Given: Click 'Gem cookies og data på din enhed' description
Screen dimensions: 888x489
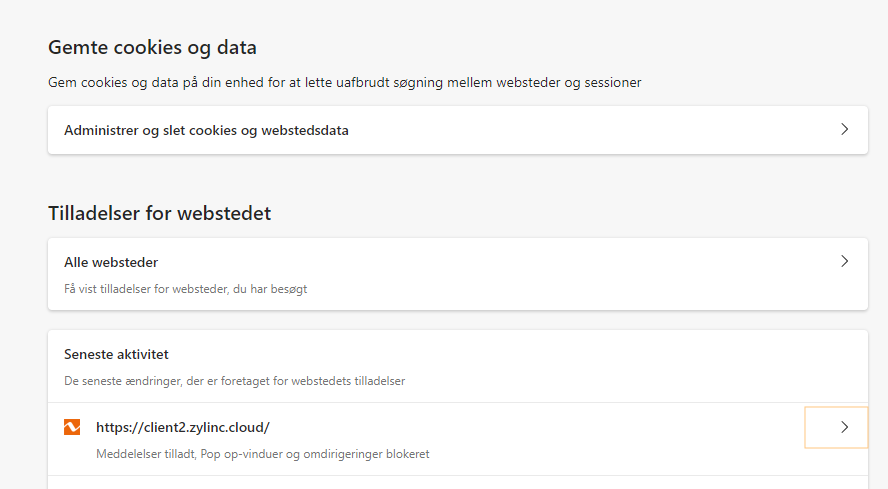Looking at the screenshot, I should point(344,82).
